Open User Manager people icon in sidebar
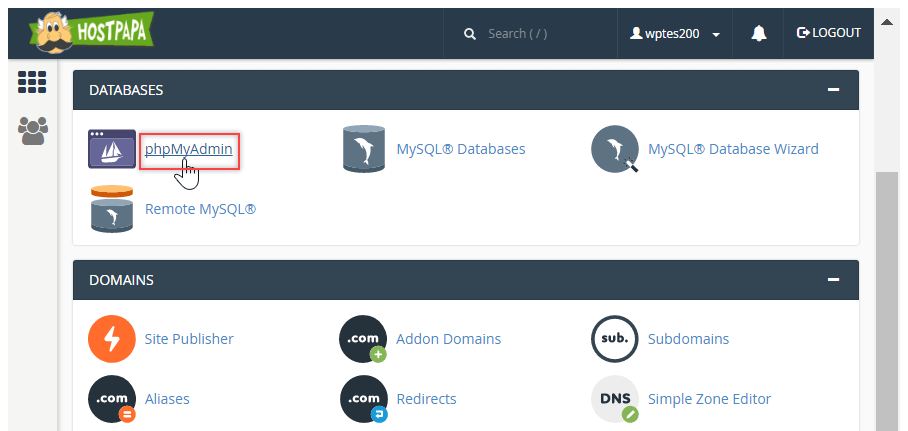 33,131
